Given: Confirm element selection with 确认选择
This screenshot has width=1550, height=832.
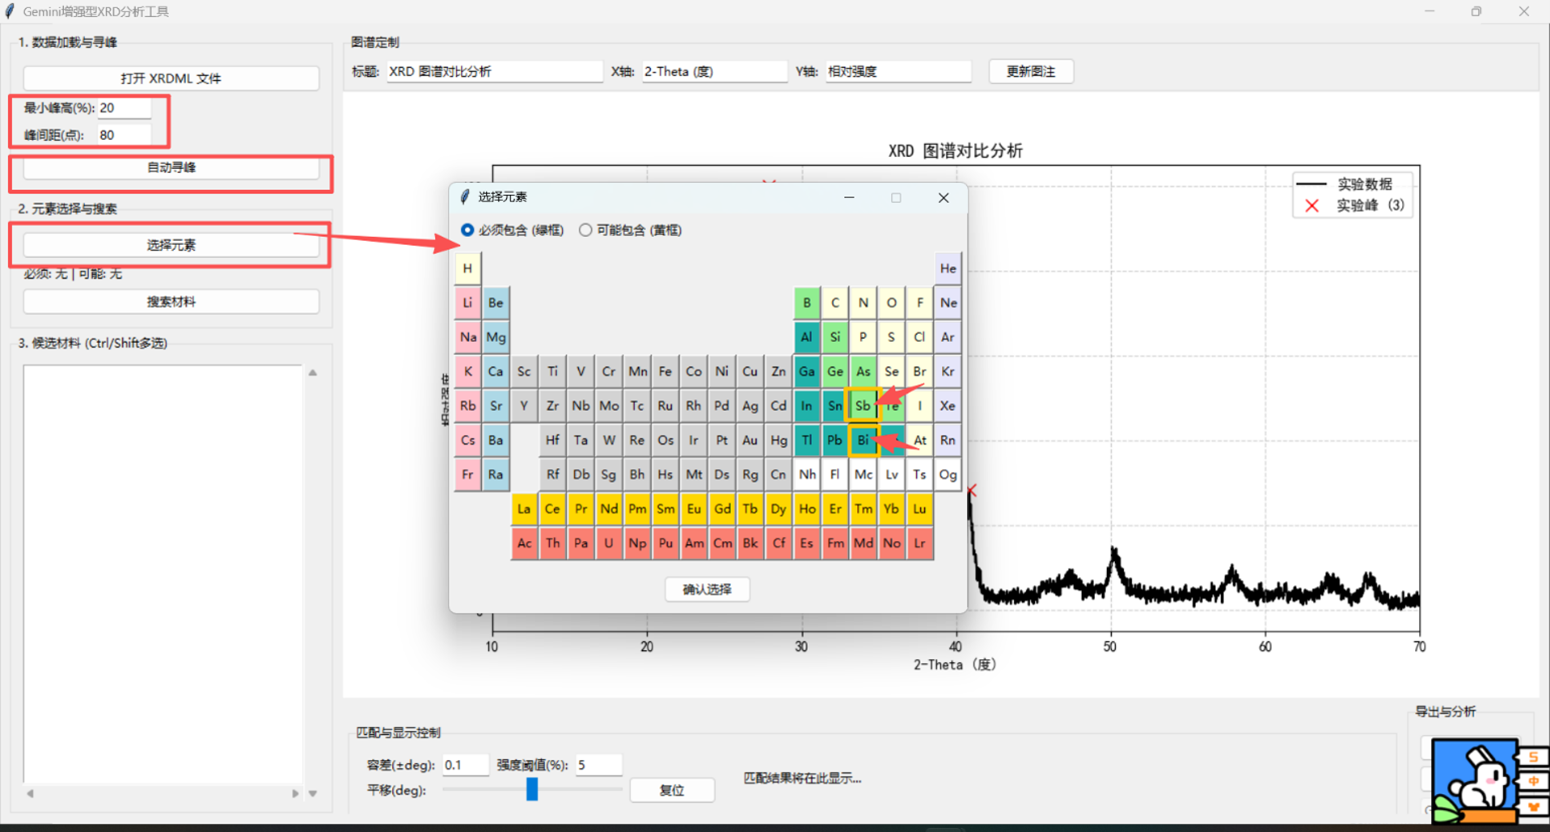Looking at the screenshot, I should 706,589.
